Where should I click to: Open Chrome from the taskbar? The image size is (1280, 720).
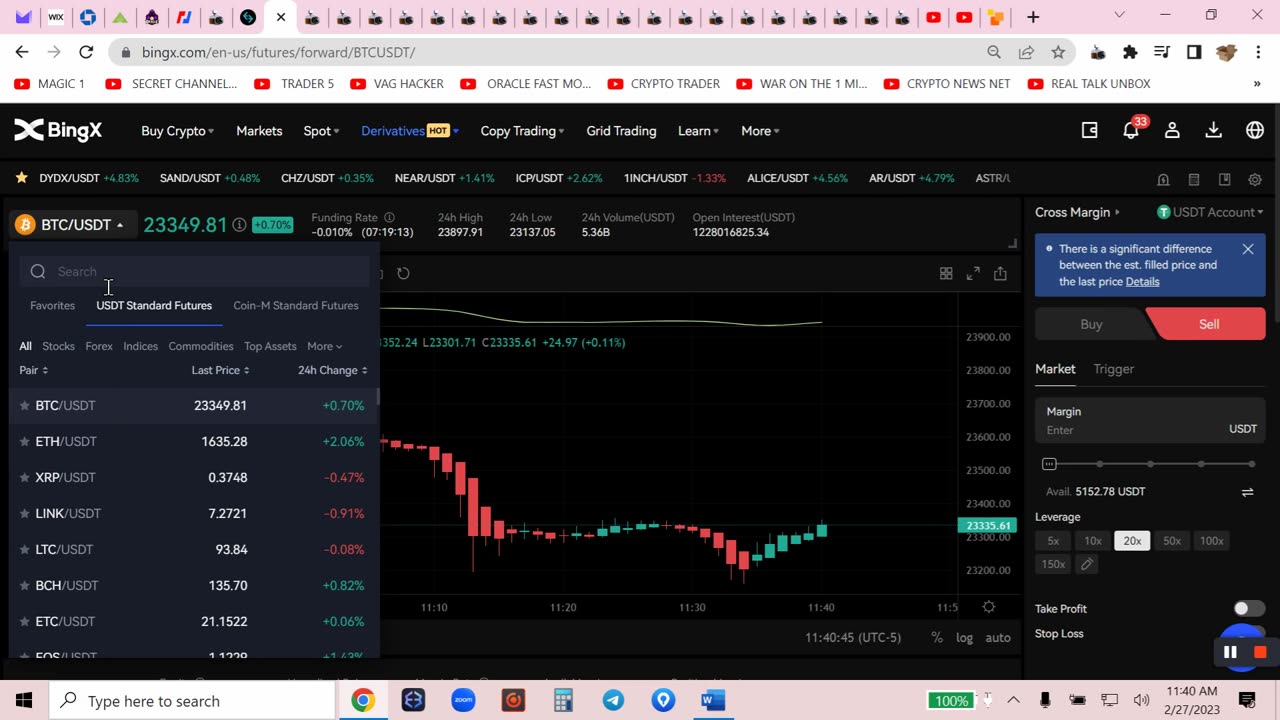pyautogui.click(x=363, y=701)
